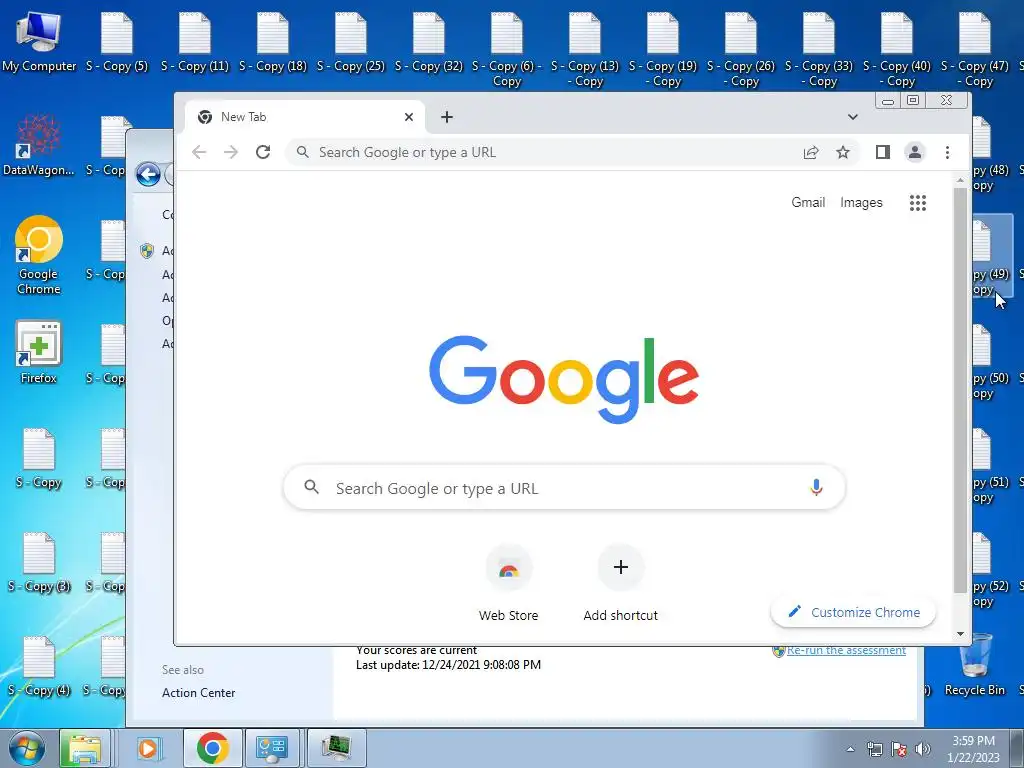The image size is (1024, 768).
Task: Open a new Chrome tab
Action: coord(447,117)
